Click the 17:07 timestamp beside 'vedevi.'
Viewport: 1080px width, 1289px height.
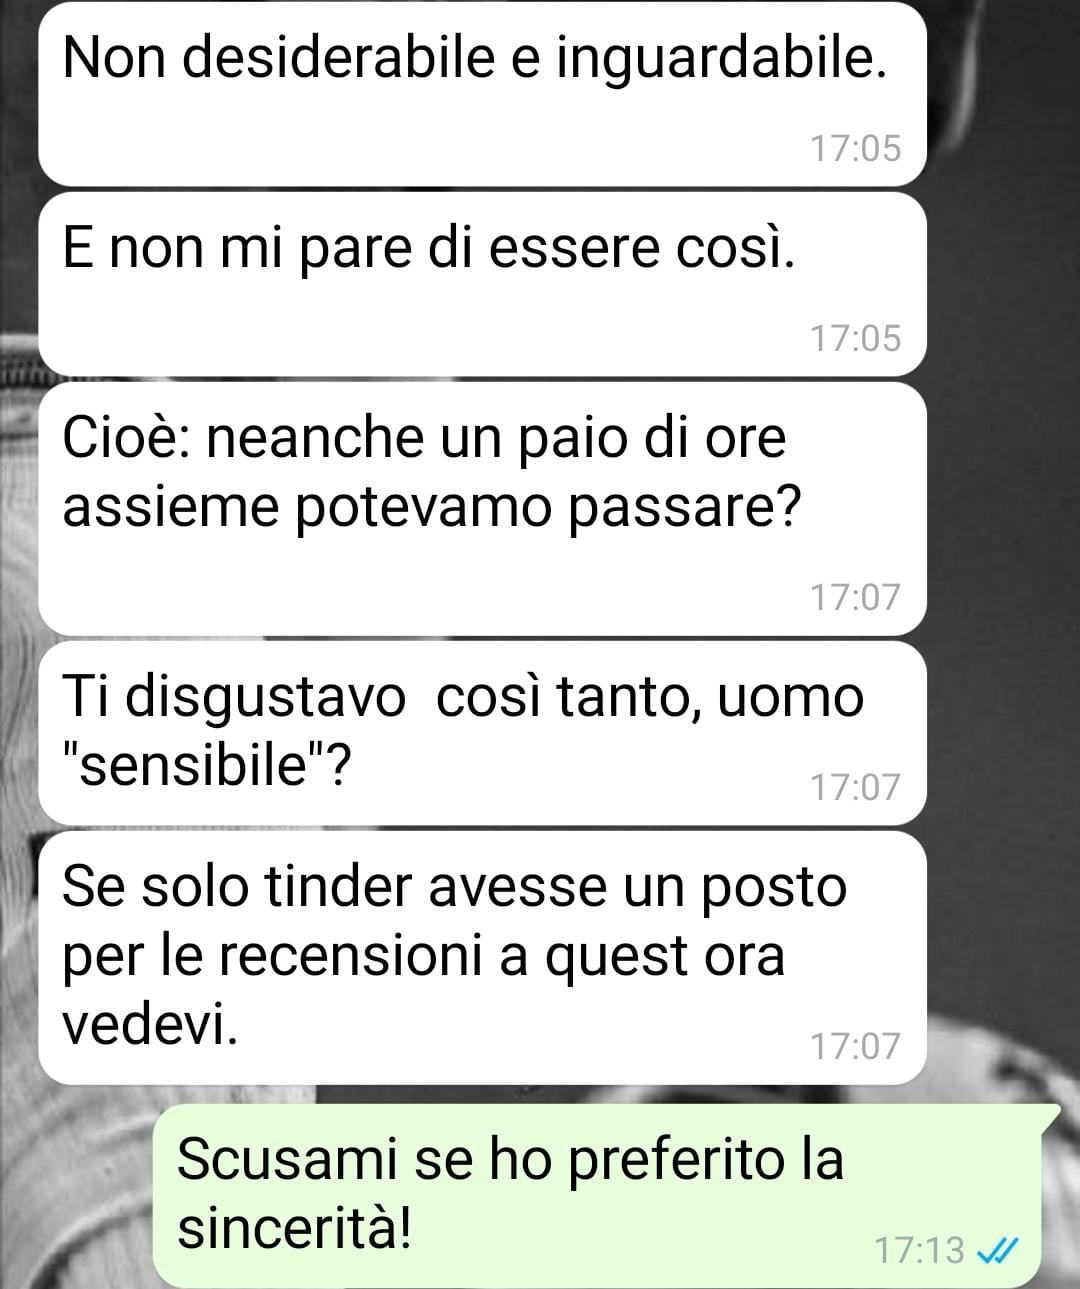pos(855,1047)
